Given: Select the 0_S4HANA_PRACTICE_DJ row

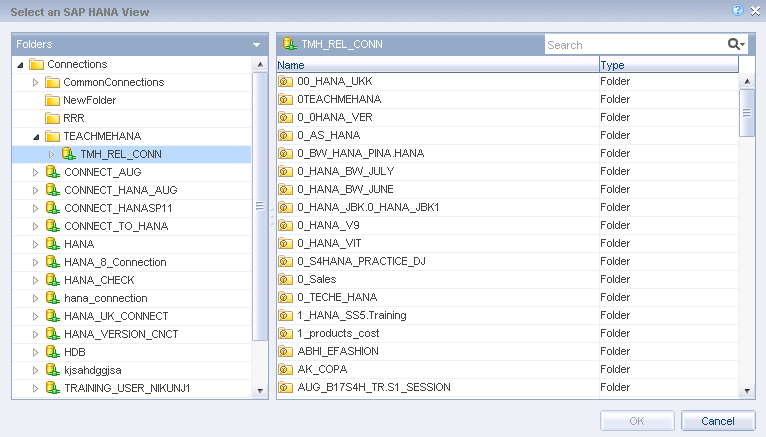Looking at the screenshot, I should (x=508, y=261).
